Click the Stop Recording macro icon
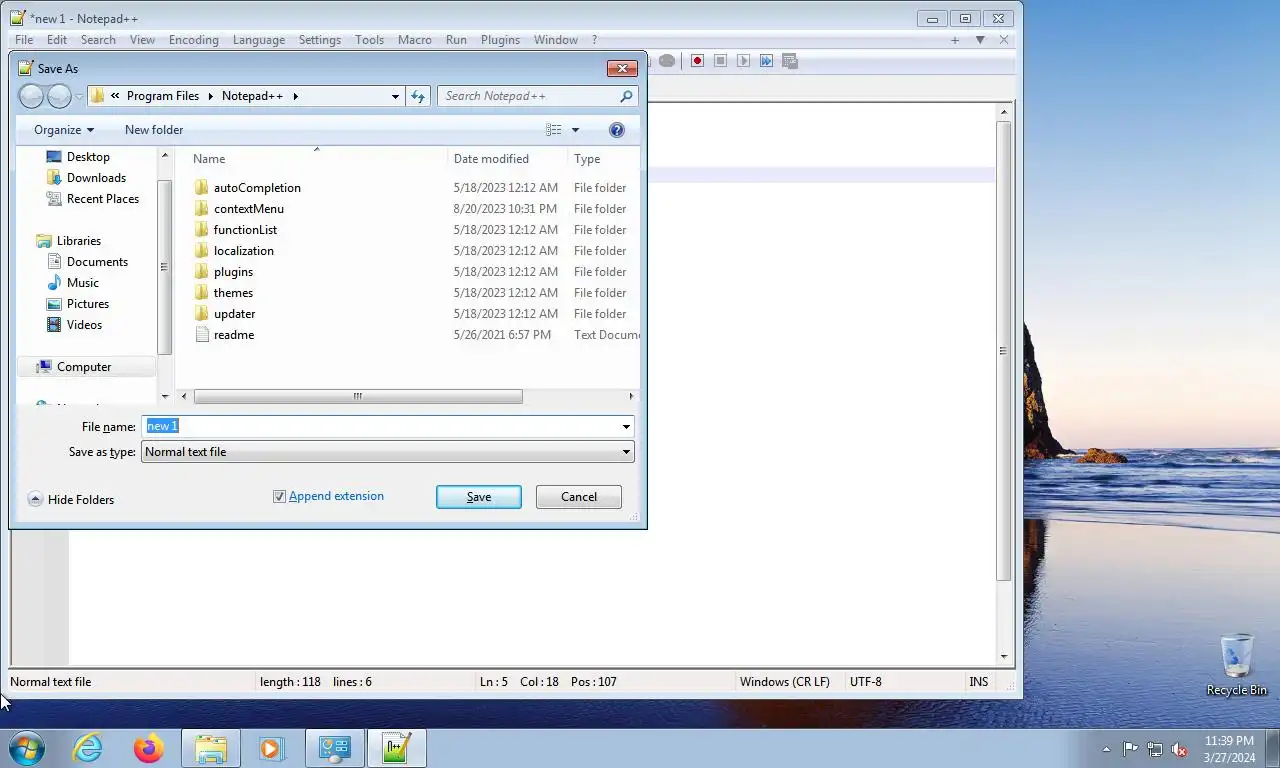The image size is (1280, 768). [x=720, y=61]
